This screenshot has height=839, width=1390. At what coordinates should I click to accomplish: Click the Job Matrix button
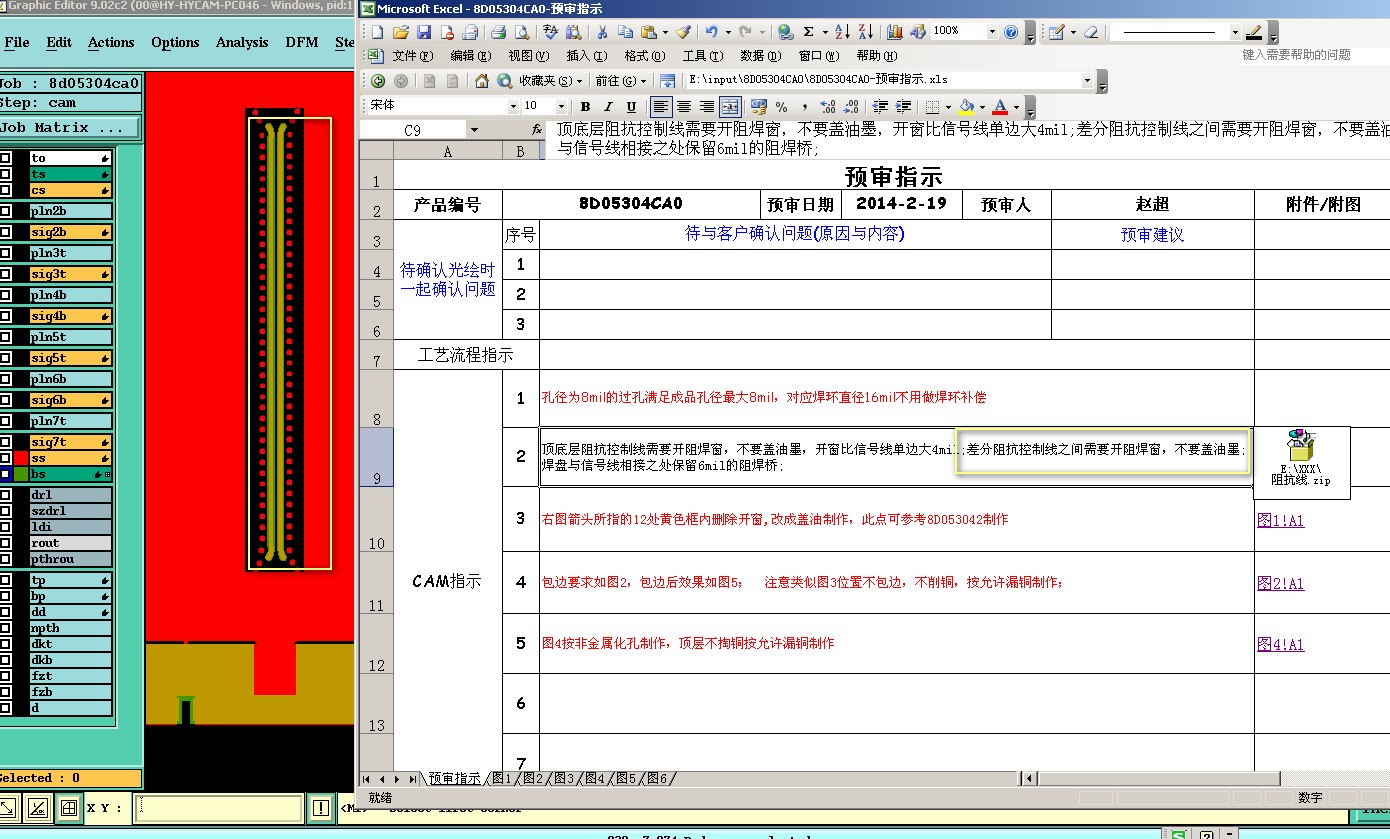(70, 128)
